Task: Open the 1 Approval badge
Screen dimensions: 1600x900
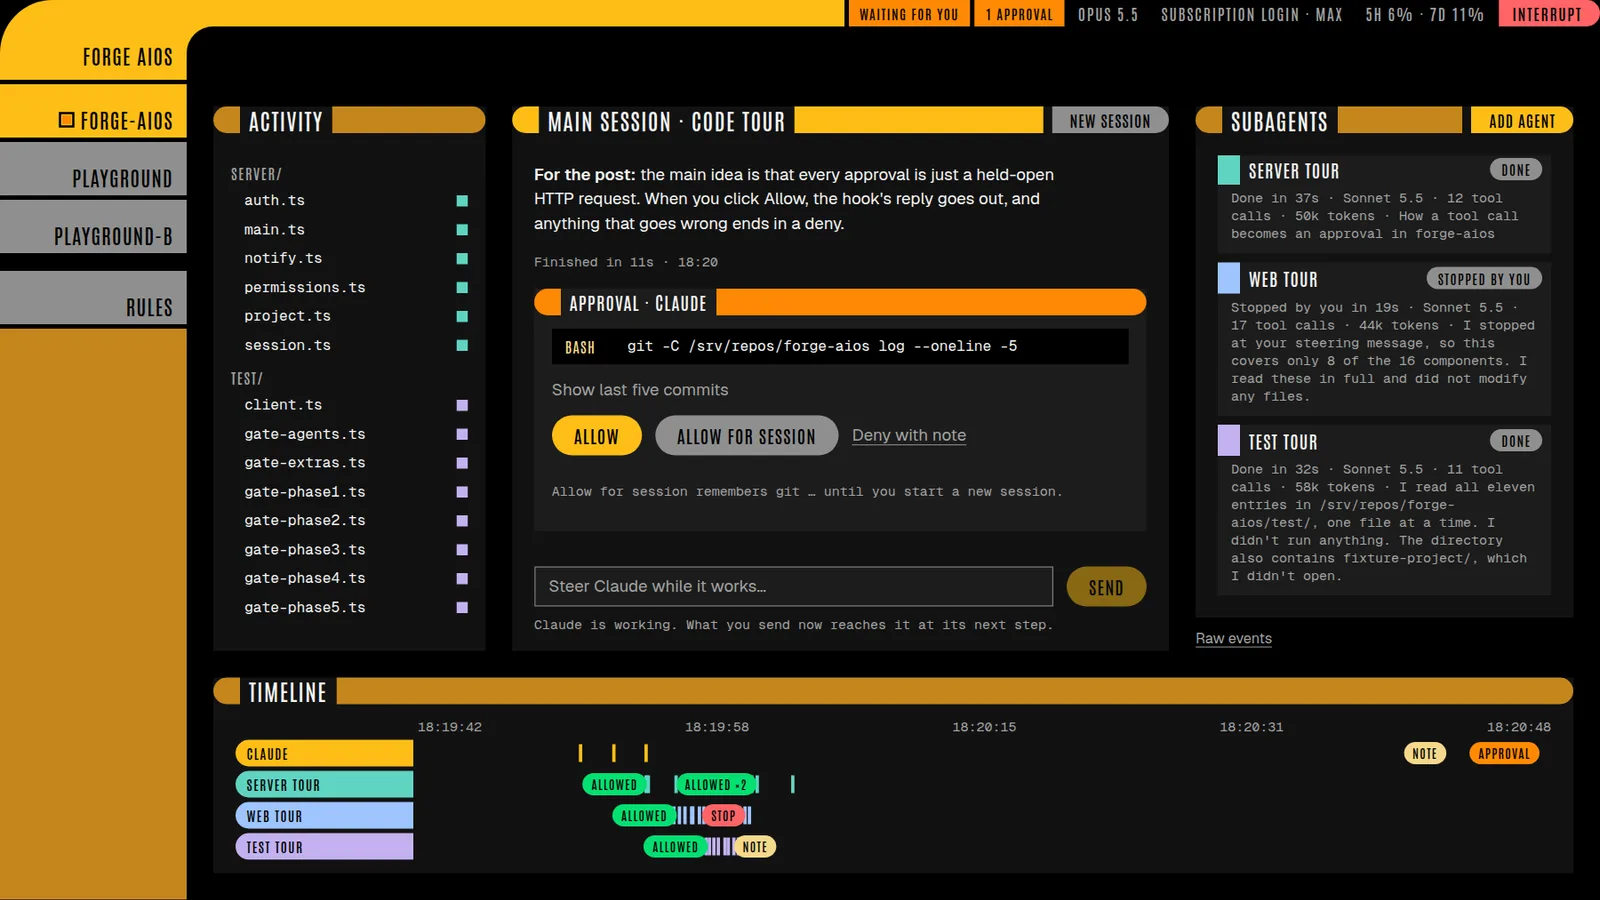Action: point(1019,14)
